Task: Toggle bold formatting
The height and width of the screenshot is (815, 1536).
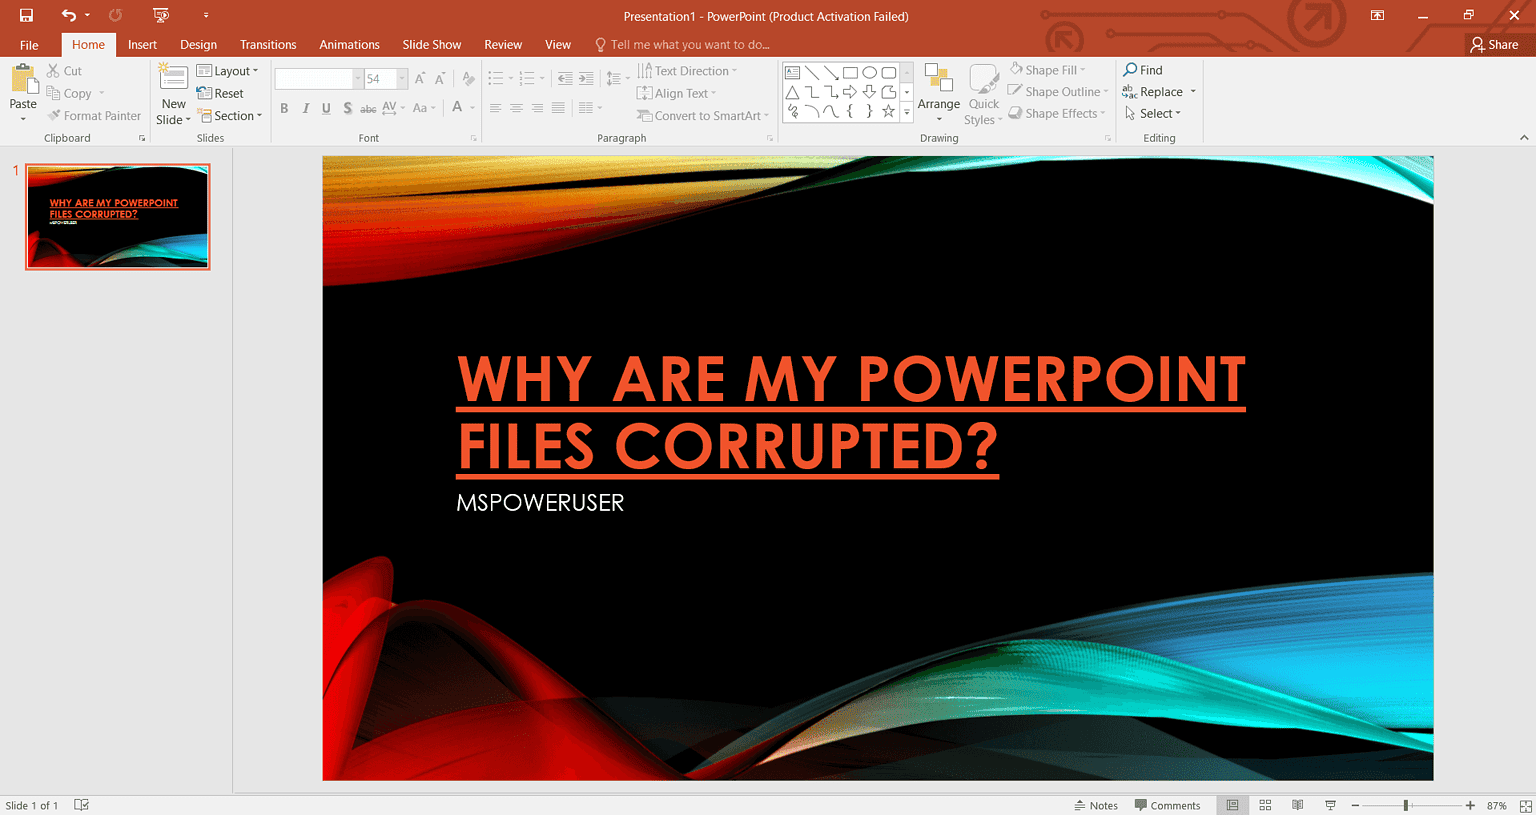Action: 284,108
